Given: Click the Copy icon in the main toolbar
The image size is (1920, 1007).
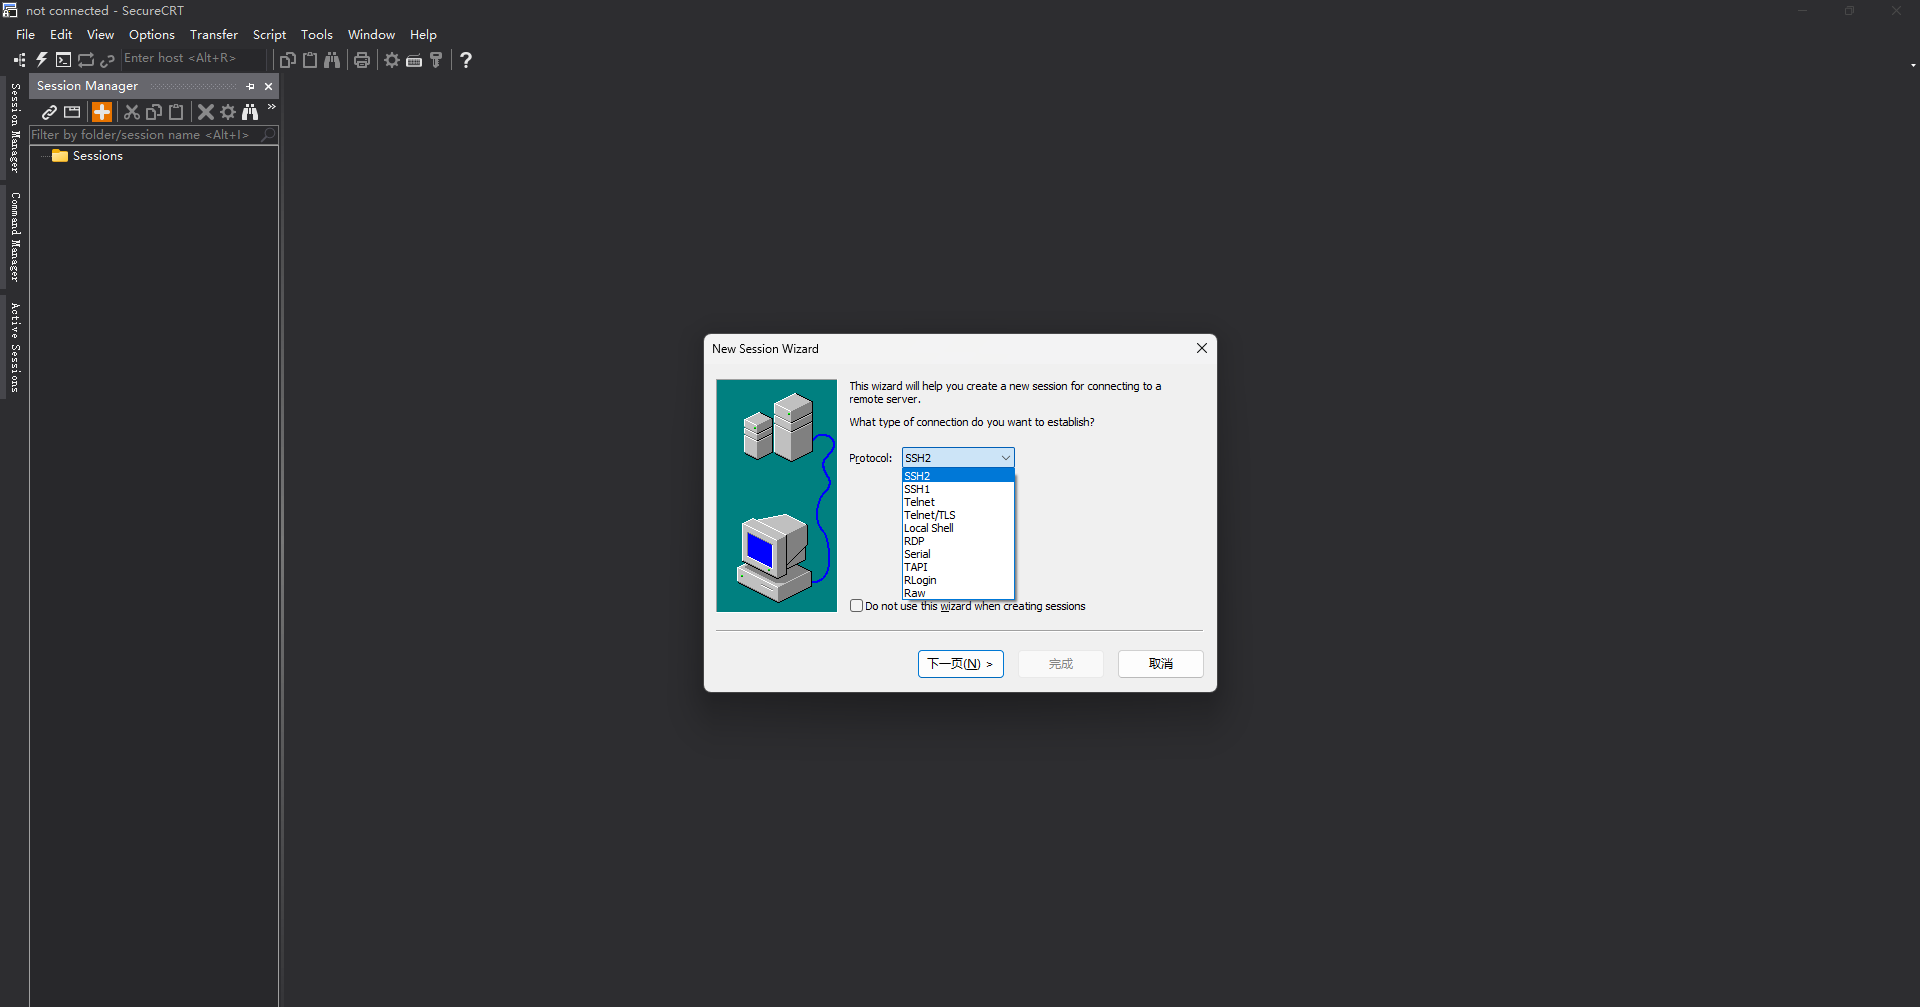Looking at the screenshot, I should (287, 60).
